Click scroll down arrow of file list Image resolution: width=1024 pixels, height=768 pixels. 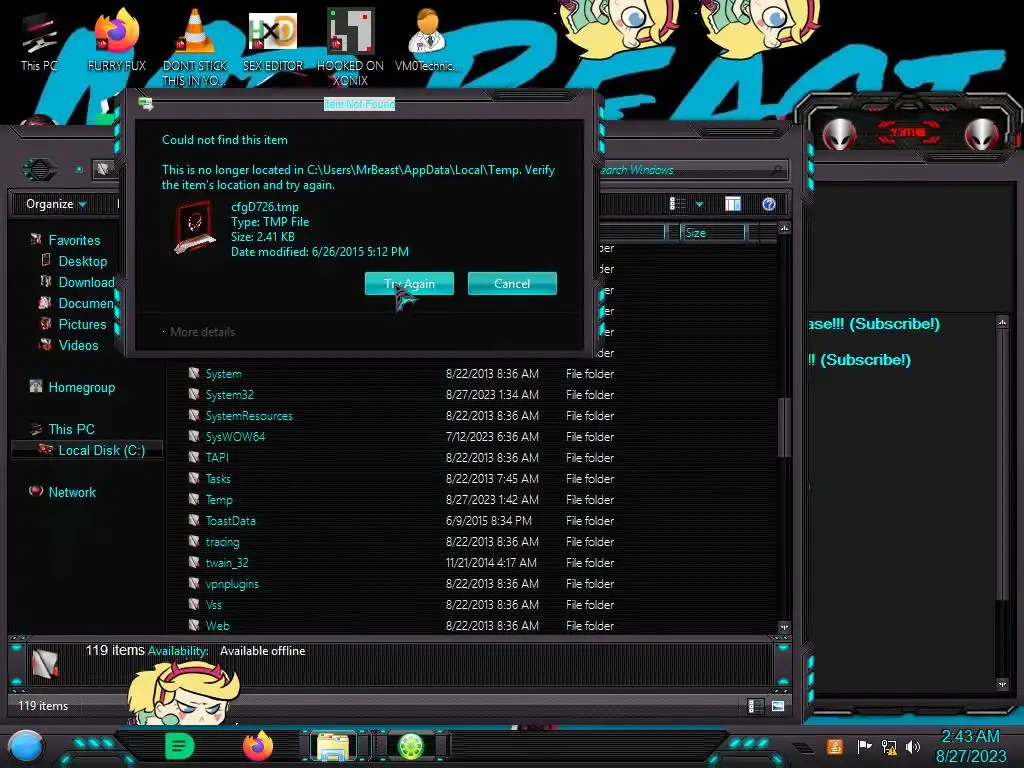point(784,627)
